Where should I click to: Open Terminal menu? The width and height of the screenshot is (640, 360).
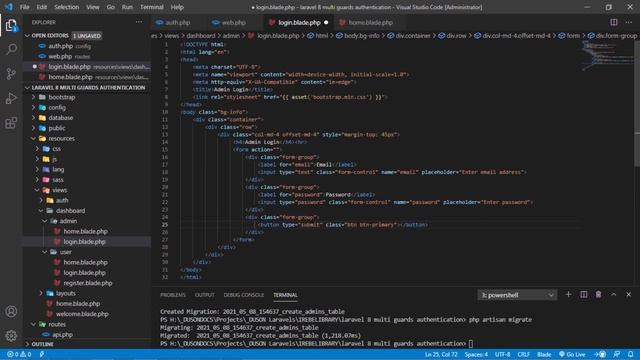151,7
